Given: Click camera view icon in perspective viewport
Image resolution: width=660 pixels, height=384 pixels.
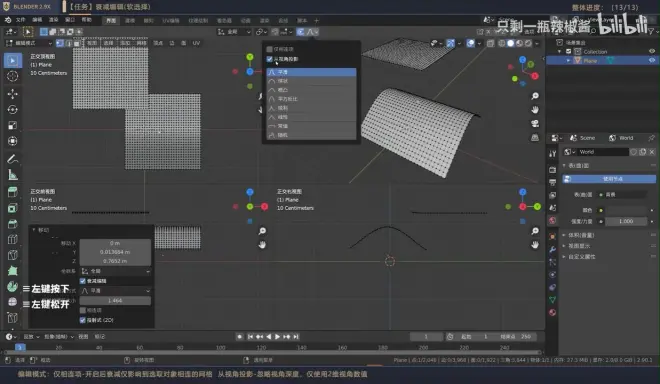Looking at the screenshot, I should [535, 123].
